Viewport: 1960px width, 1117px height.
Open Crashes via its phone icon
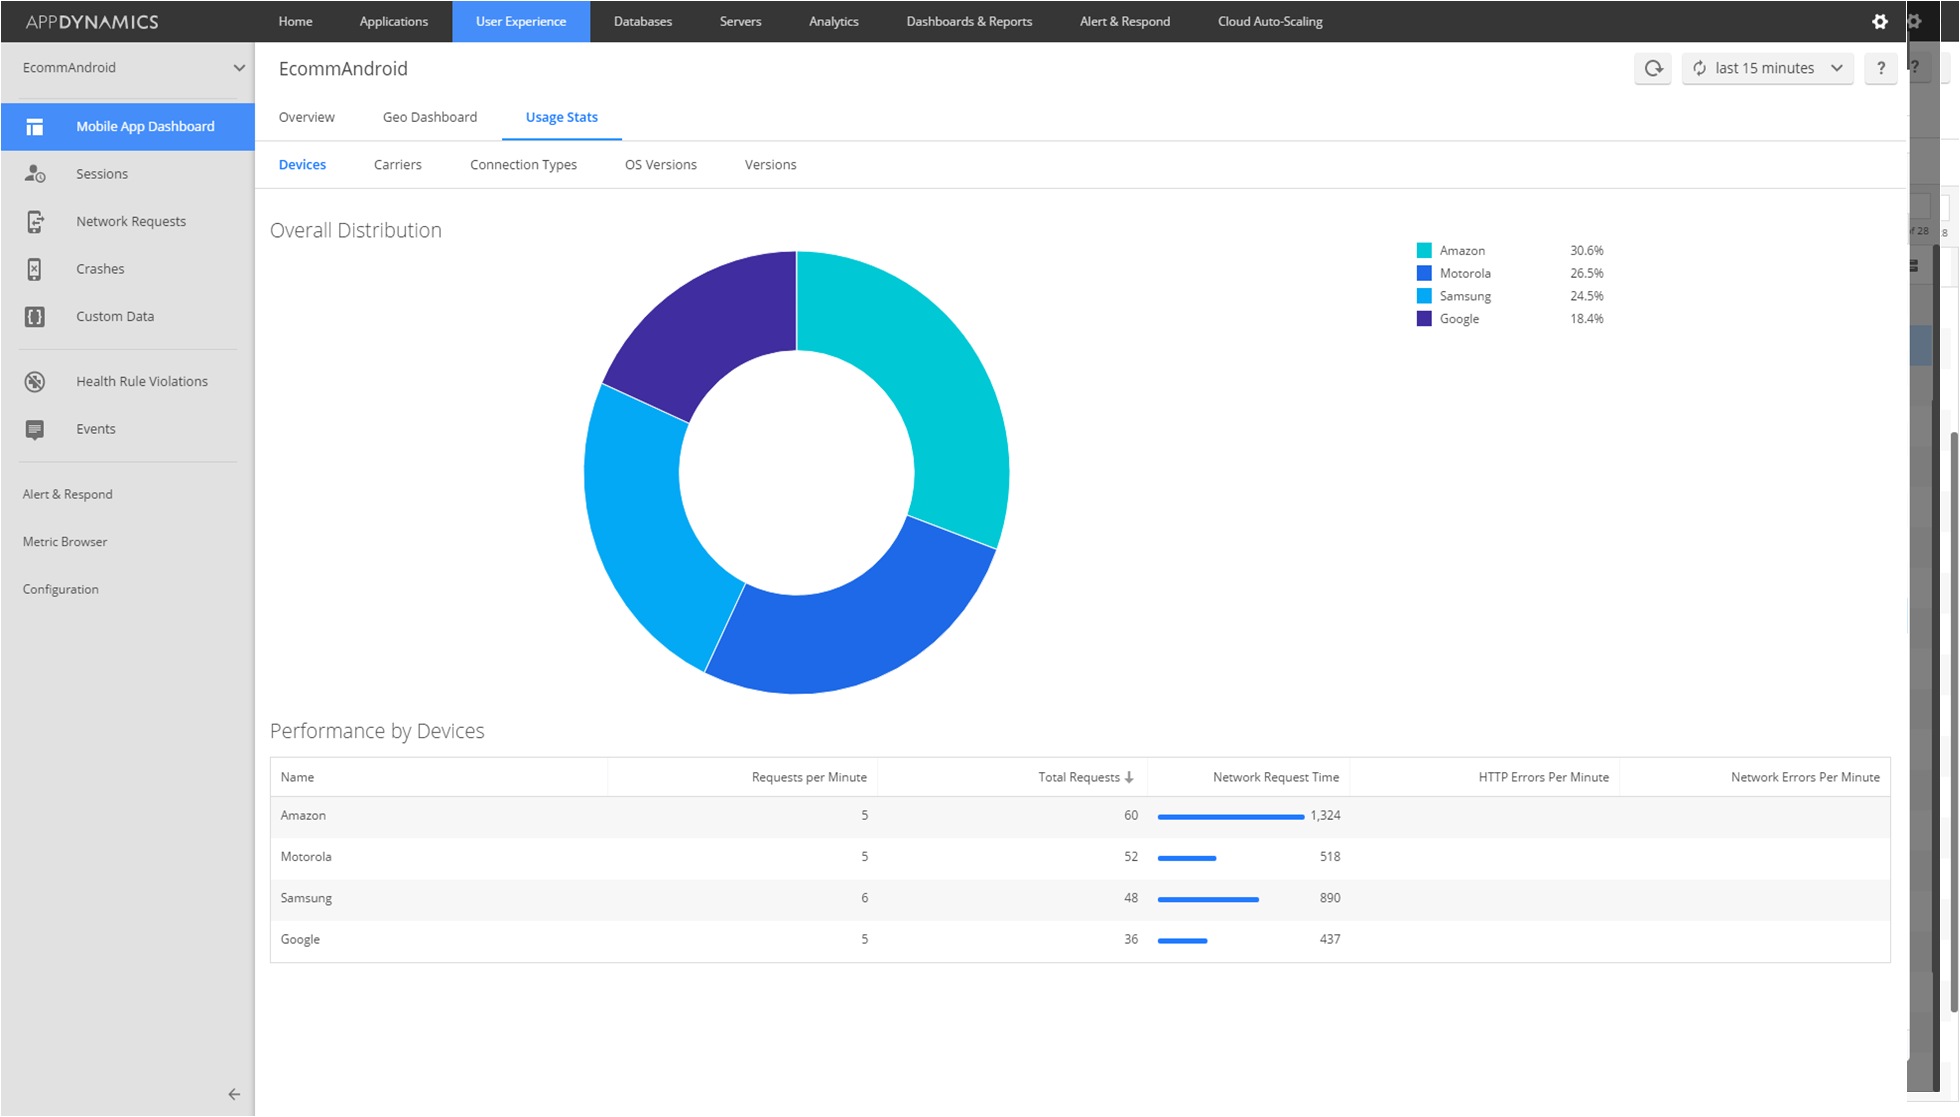pyautogui.click(x=35, y=269)
